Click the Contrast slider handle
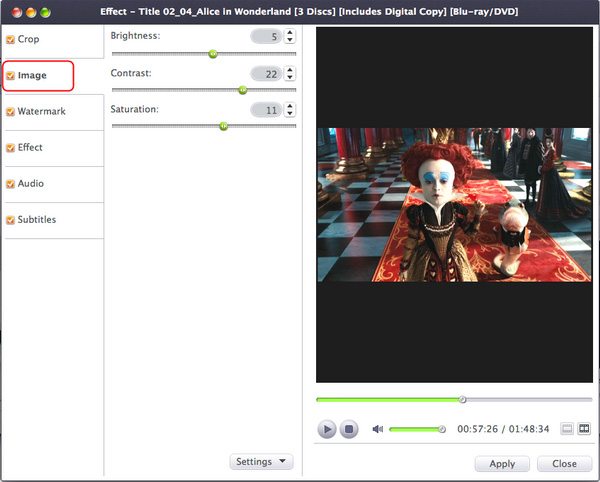The width and height of the screenshot is (600, 482). 243,90
